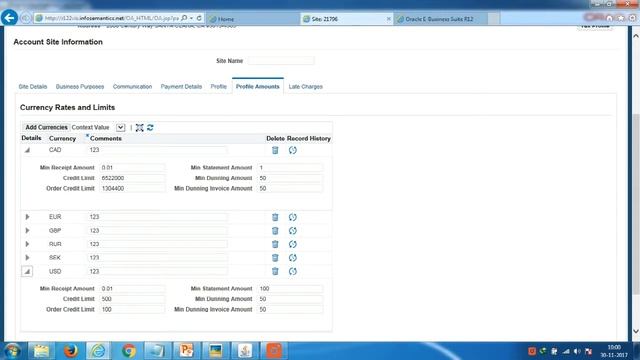Image resolution: width=640 pixels, height=360 pixels.
Task: Delete the CAD currency row
Action: 275,150
